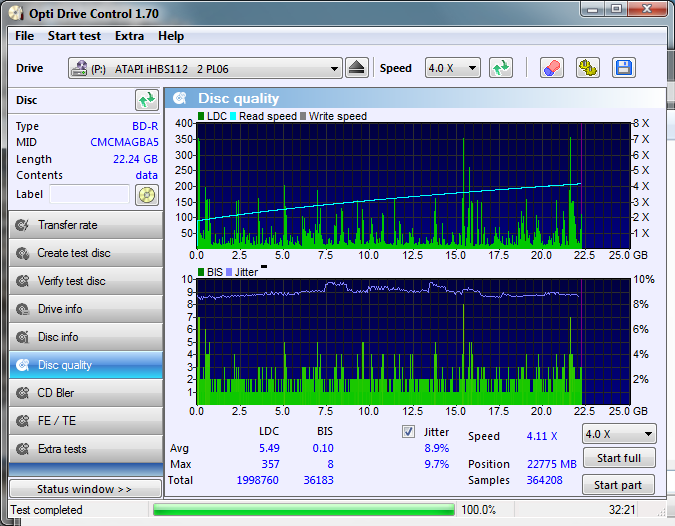This screenshot has height=526, width=675.
Task: Open the top Speed 4.0 X dropdown
Action: [452, 68]
